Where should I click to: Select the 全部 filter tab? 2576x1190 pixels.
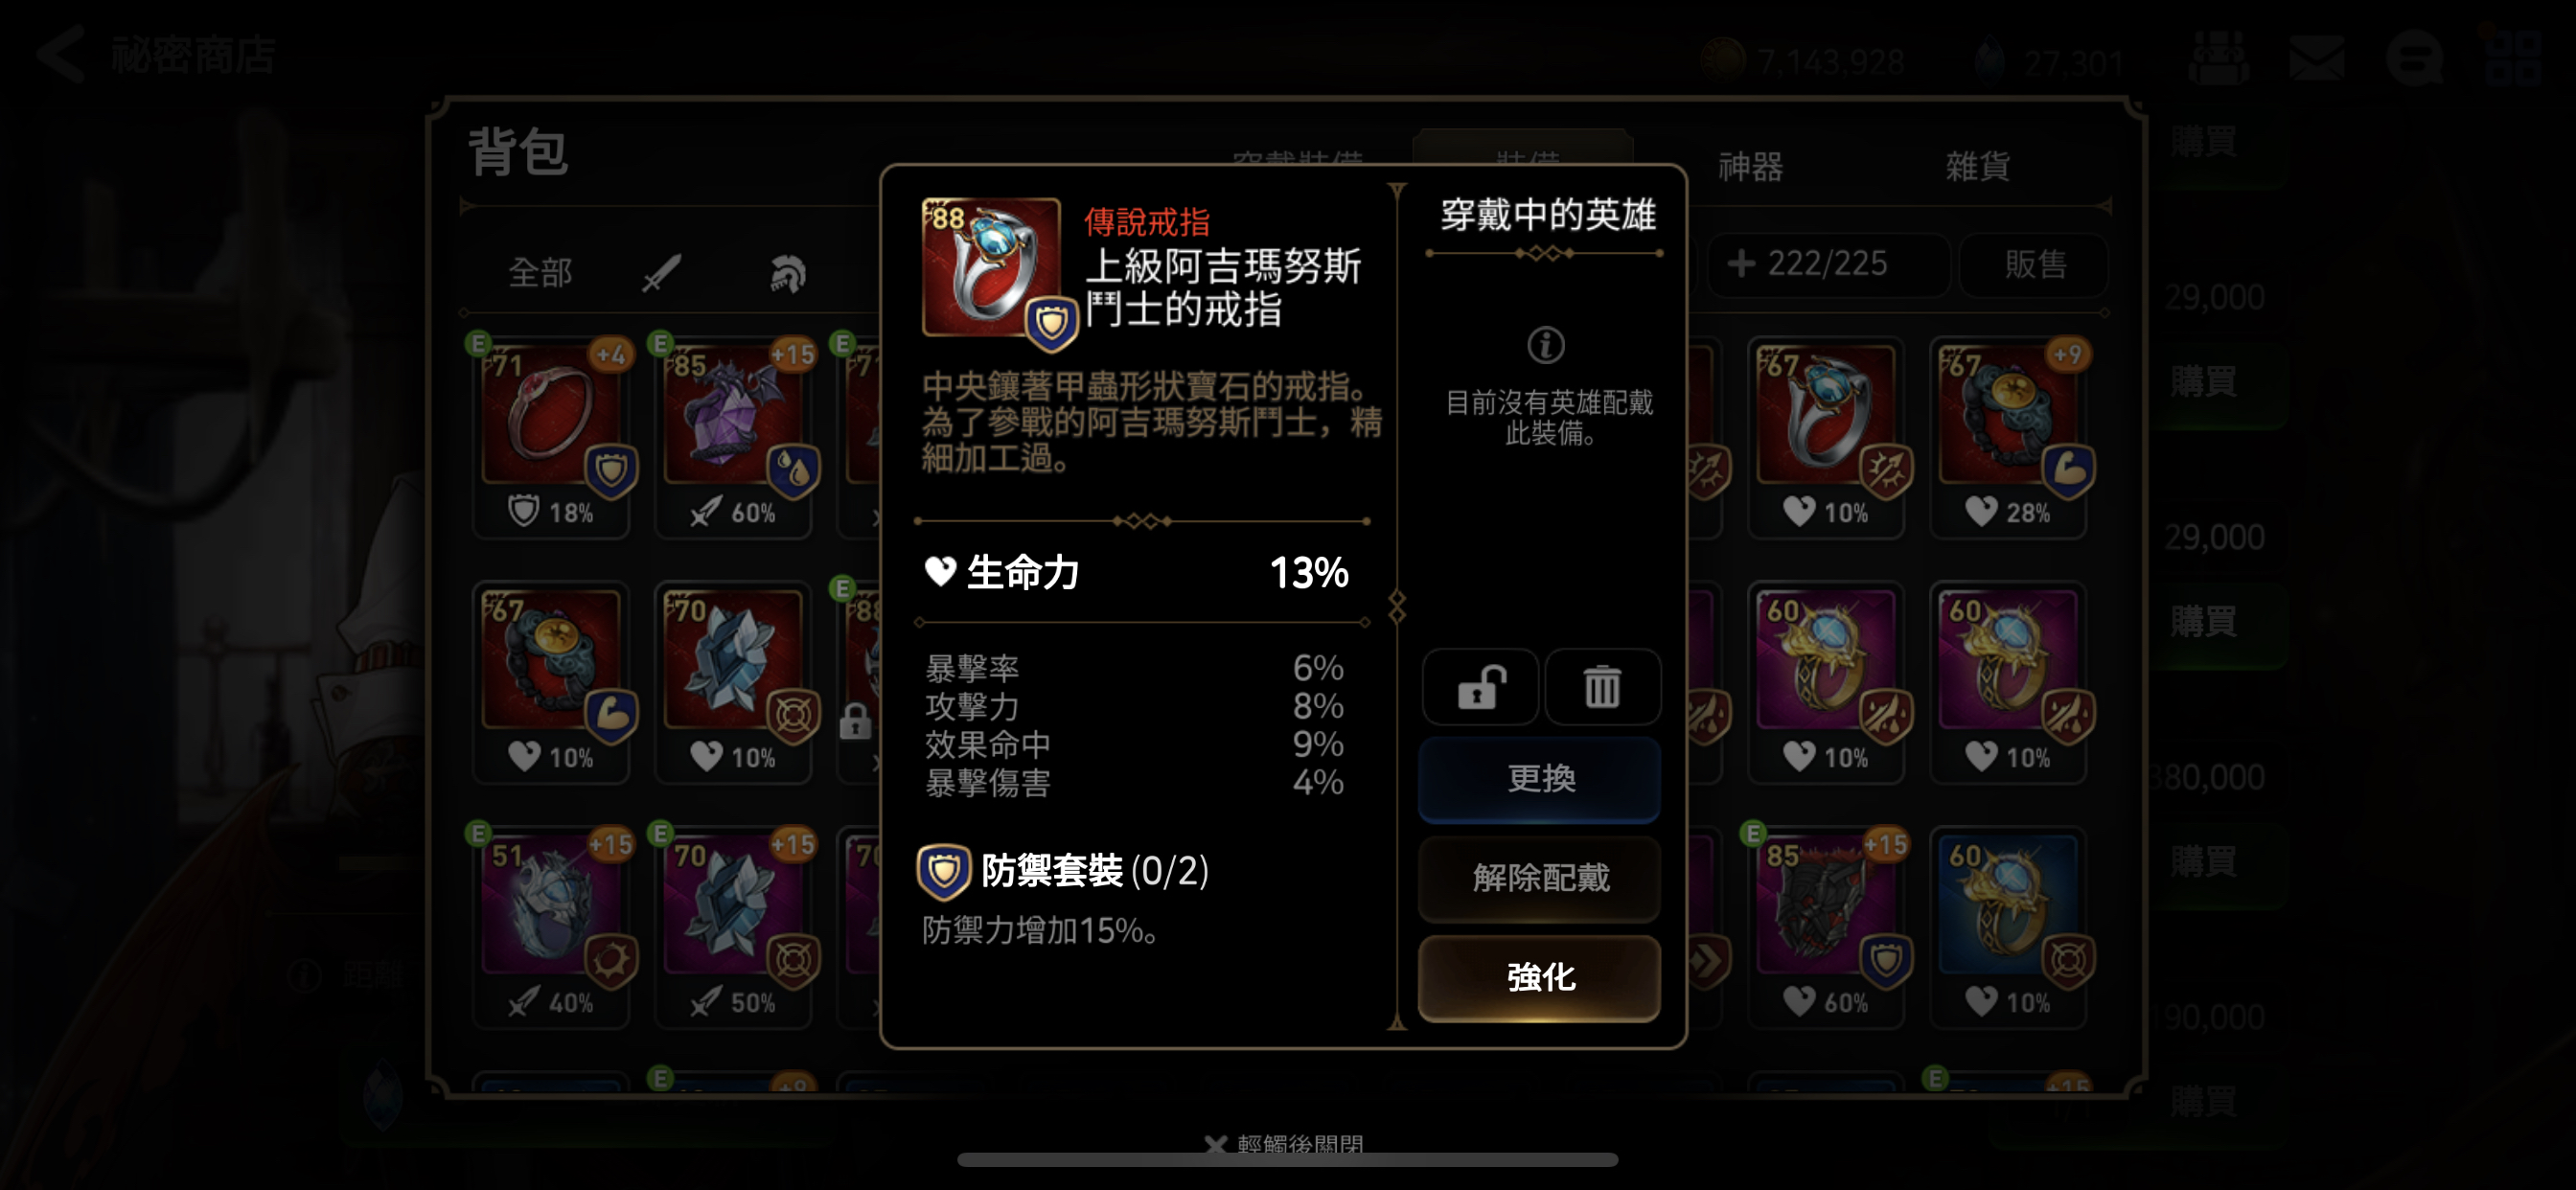click(x=540, y=272)
